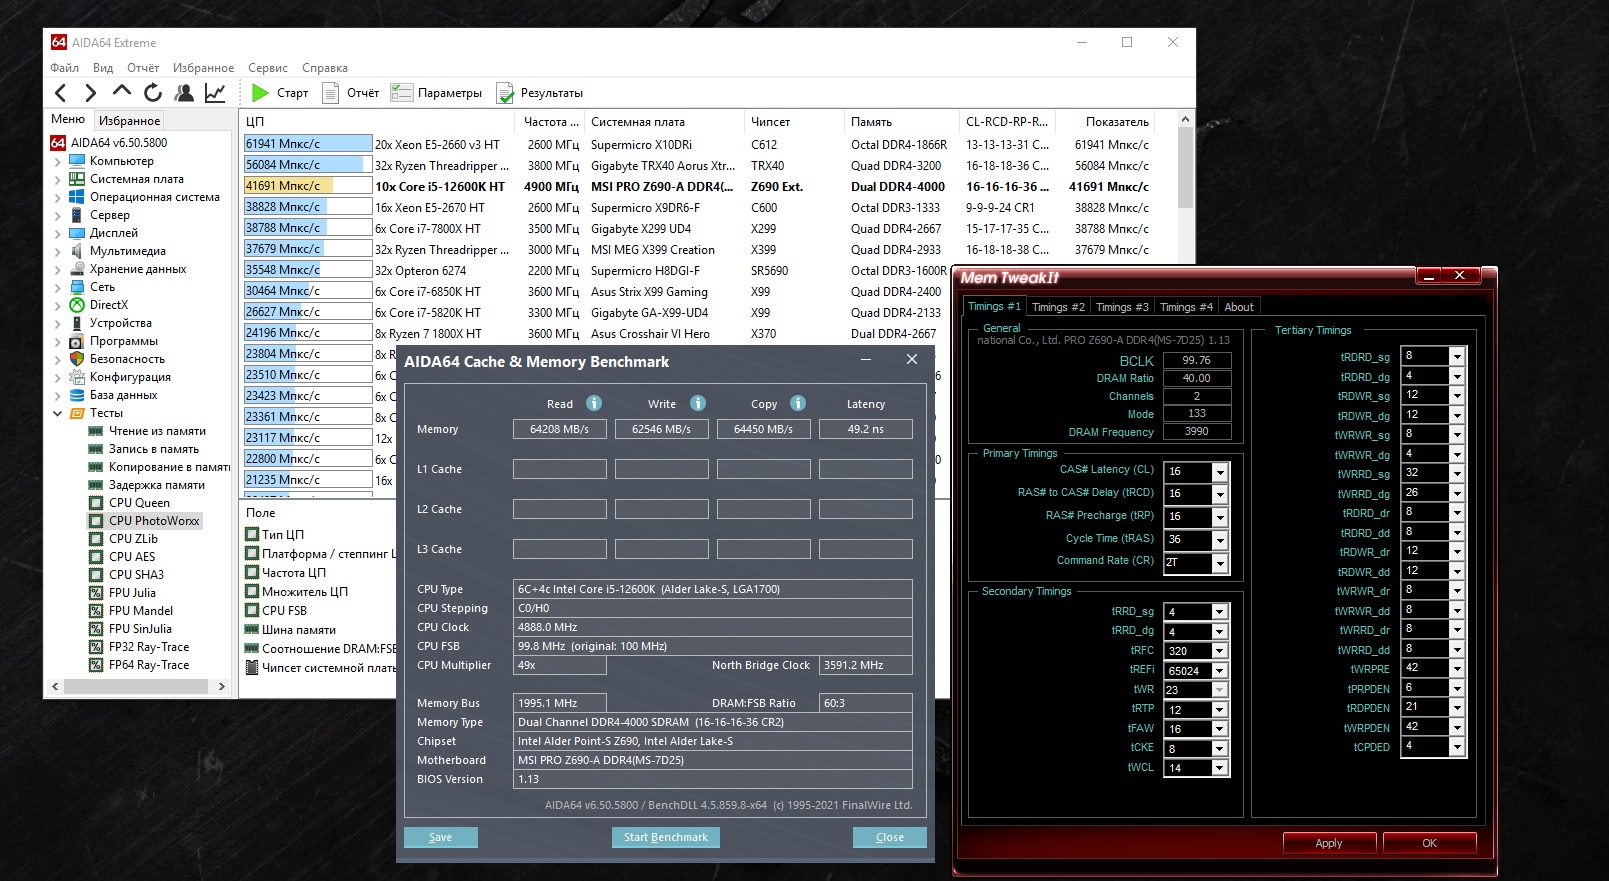Image resolution: width=1609 pixels, height=881 pixels.
Task: Click the 61941 Мпкс/с result bar
Action: [x=308, y=144]
